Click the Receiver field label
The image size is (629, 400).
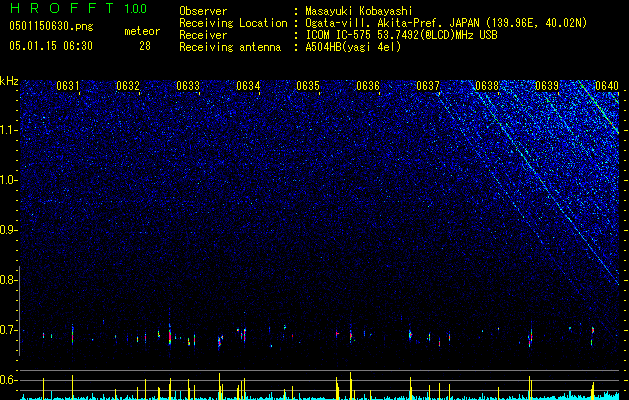(203, 35)
